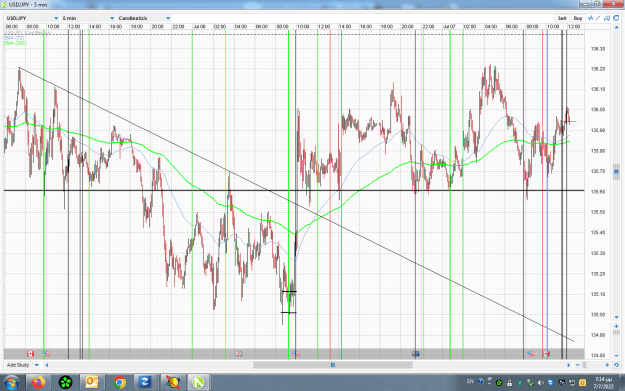
Task: Click the first Canada flag event marker
Action: (x=30, y=354)
